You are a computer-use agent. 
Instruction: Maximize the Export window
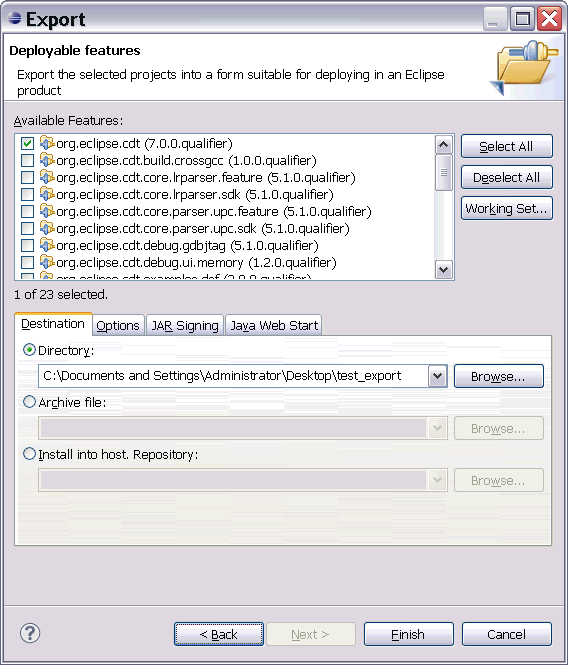click(x=522, y=19)
